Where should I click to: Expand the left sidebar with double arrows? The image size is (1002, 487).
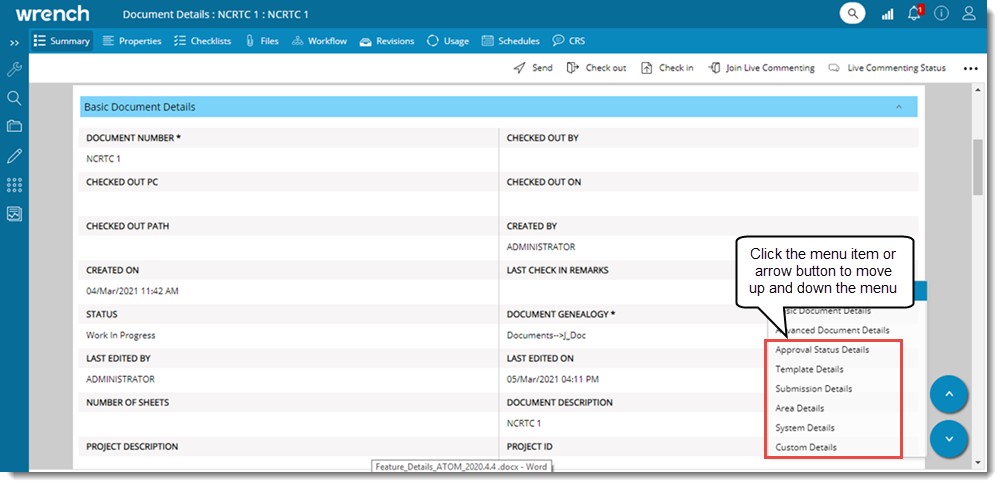(x=14, y=43)
